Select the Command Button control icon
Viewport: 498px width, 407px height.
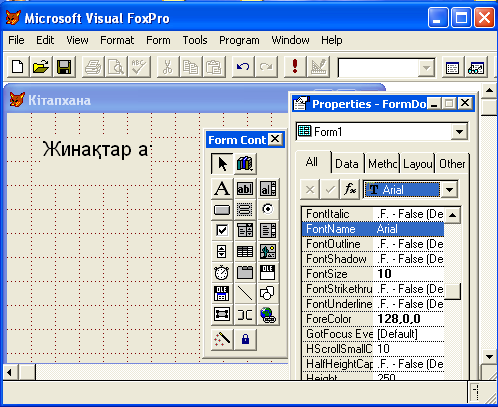(222, 210)
